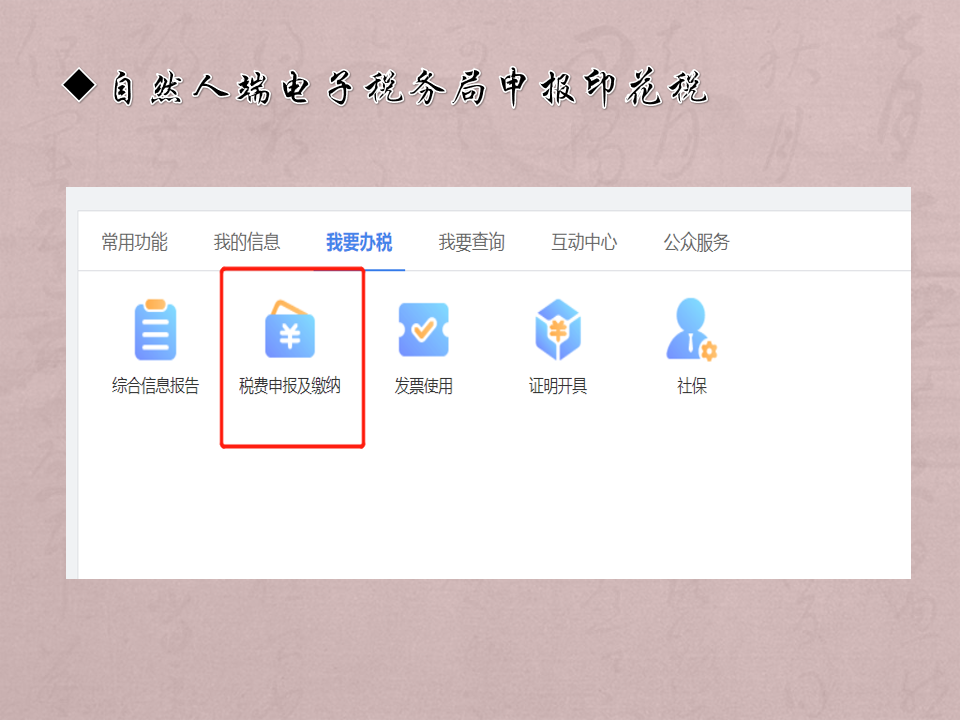Image resolution: width=960 pixels, height=720 pixels.
Task: Go to the 我要查询 tab
Action: click(471, 242)
